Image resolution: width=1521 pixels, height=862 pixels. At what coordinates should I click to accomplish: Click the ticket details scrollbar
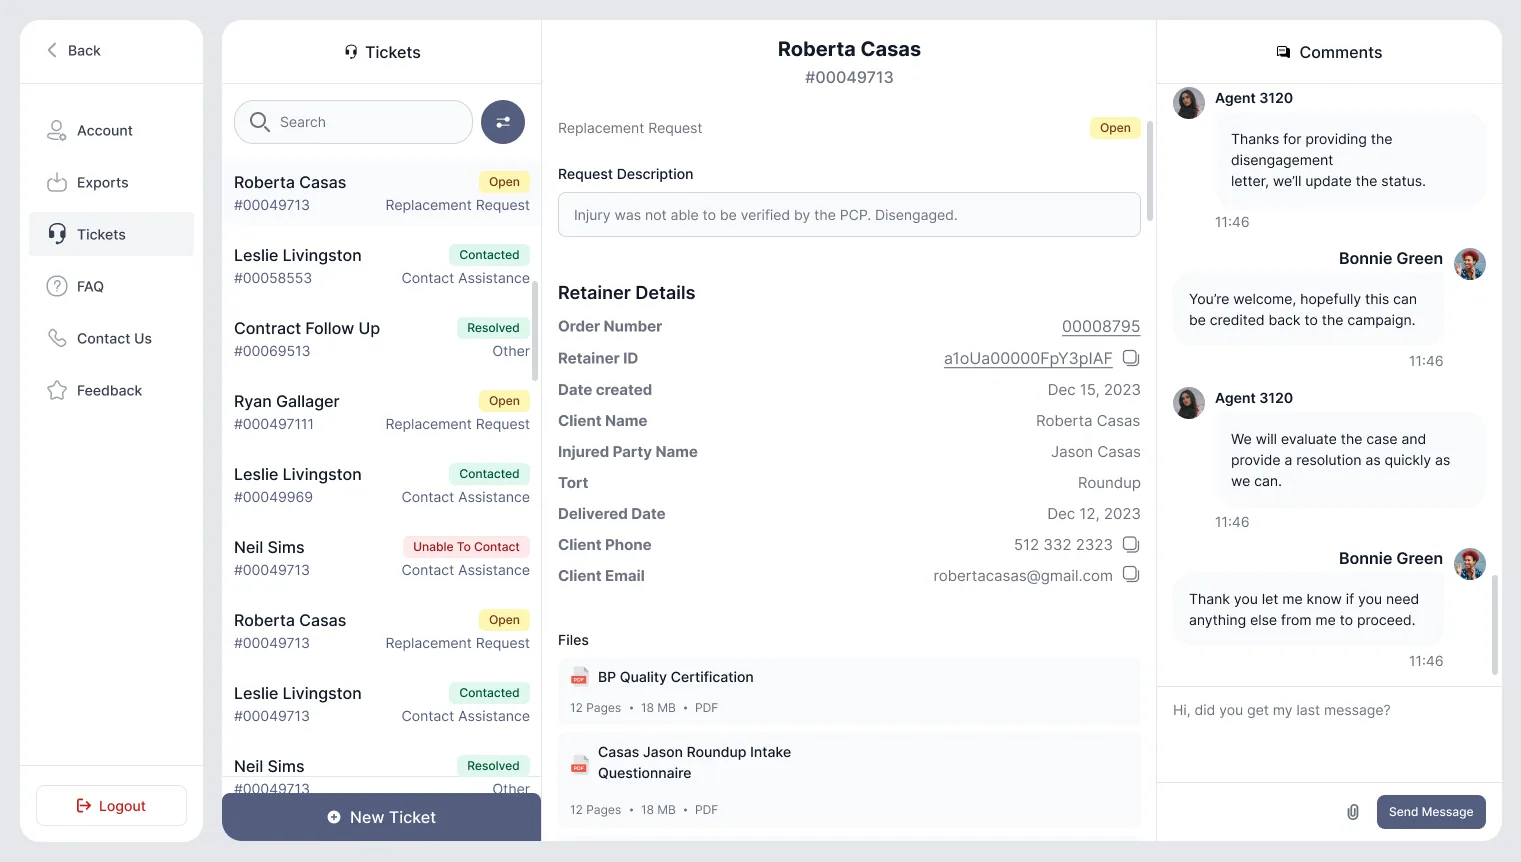click(1150, 171)
